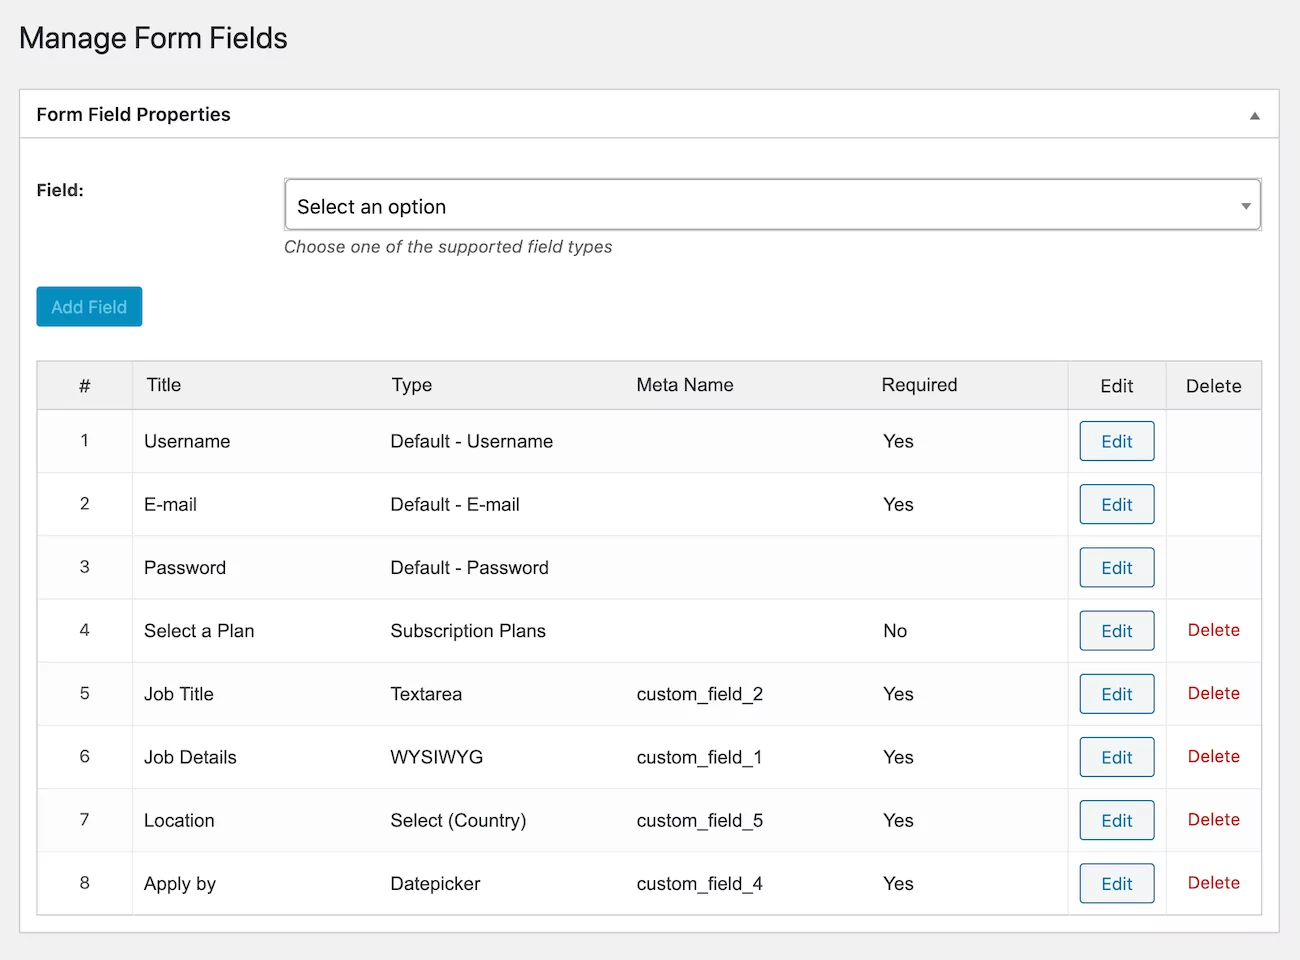Select the E-mail title cell
This screenshot has width=1300, height=960.
[170, 504]
